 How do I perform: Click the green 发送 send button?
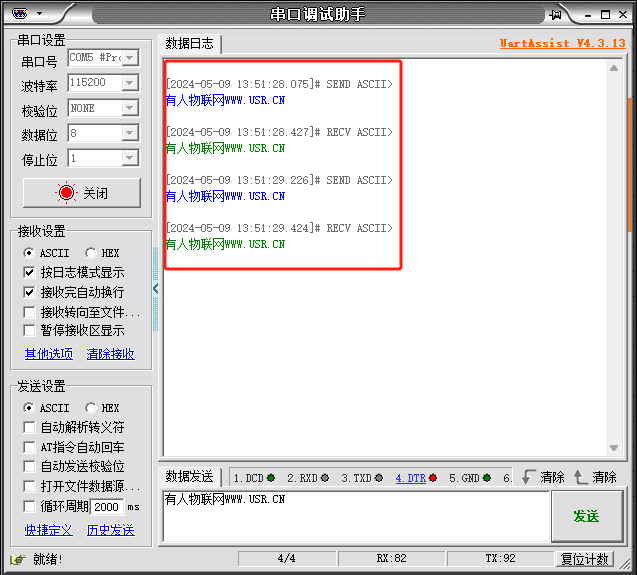[x=587, y=516]
